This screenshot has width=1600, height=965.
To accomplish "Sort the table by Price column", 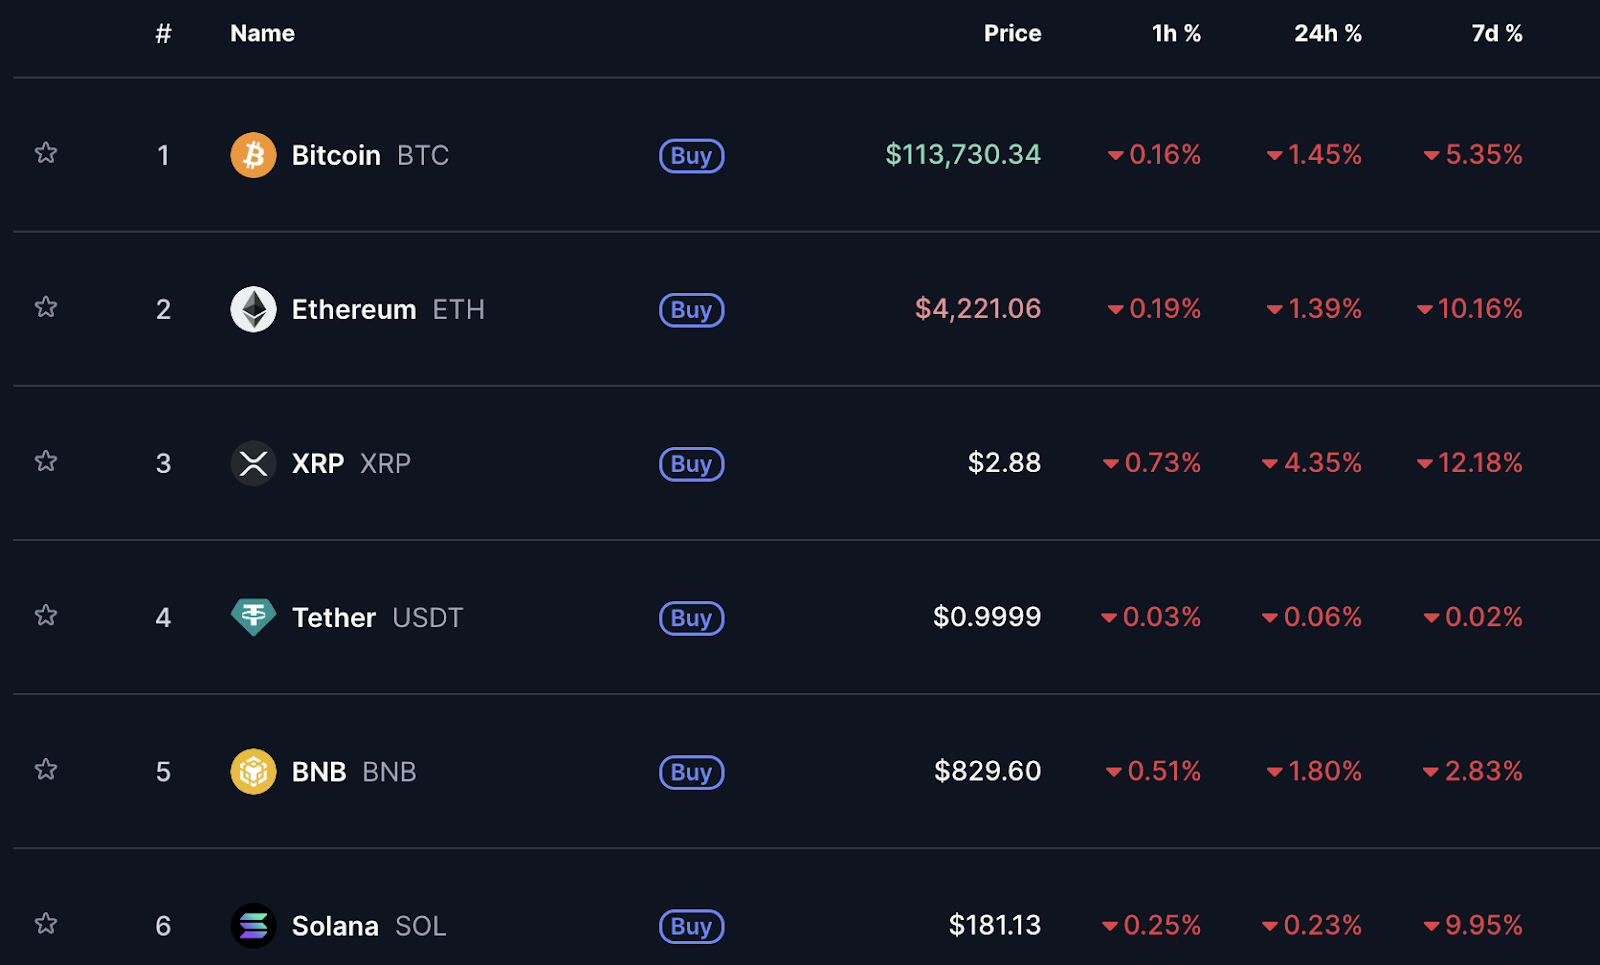I will (x=1012, y=33).
